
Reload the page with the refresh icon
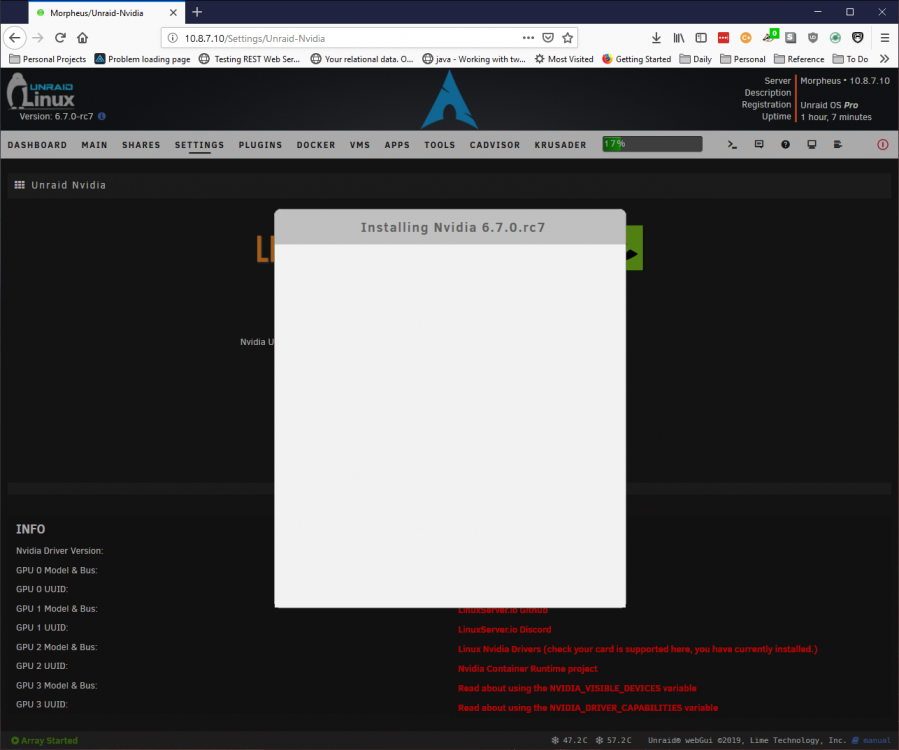(x=60, y=38)
